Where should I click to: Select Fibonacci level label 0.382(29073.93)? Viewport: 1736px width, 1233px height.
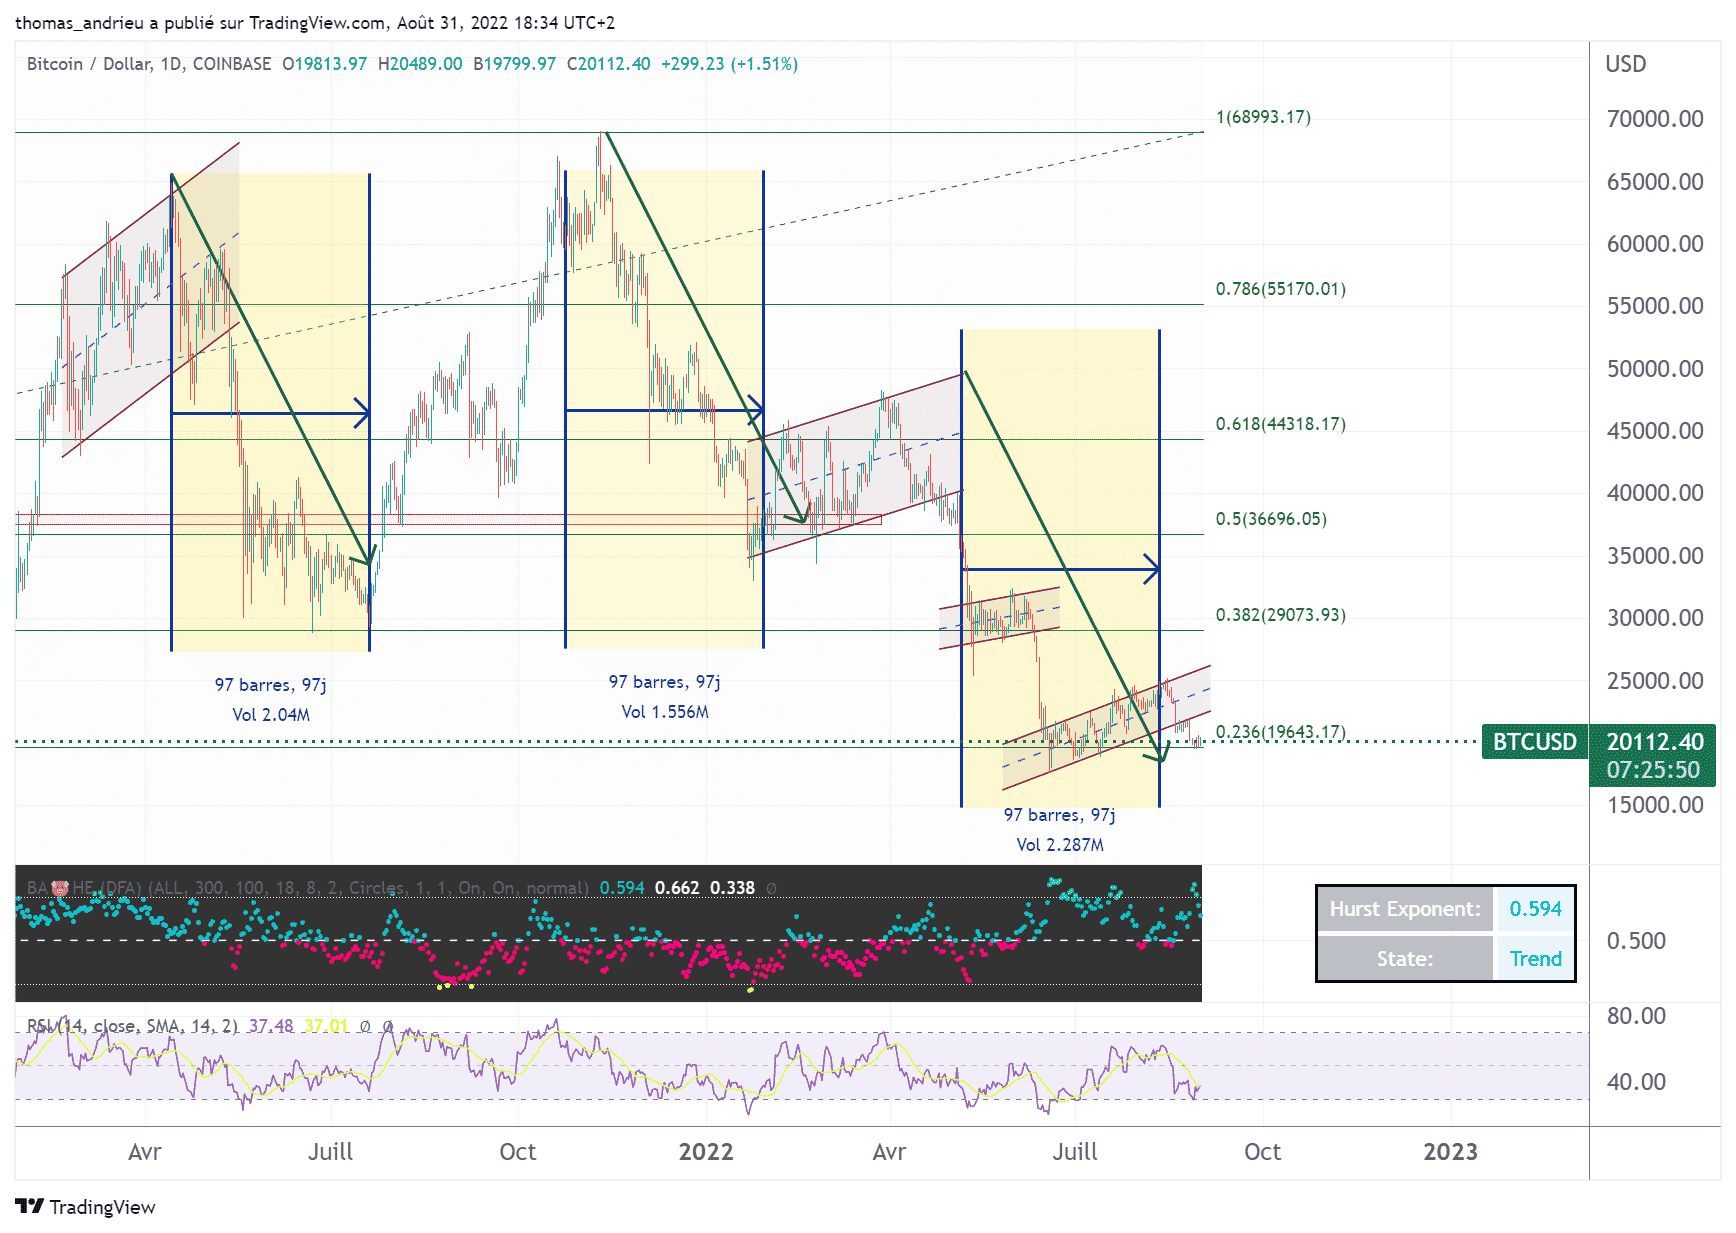[x=1281, y=615]
